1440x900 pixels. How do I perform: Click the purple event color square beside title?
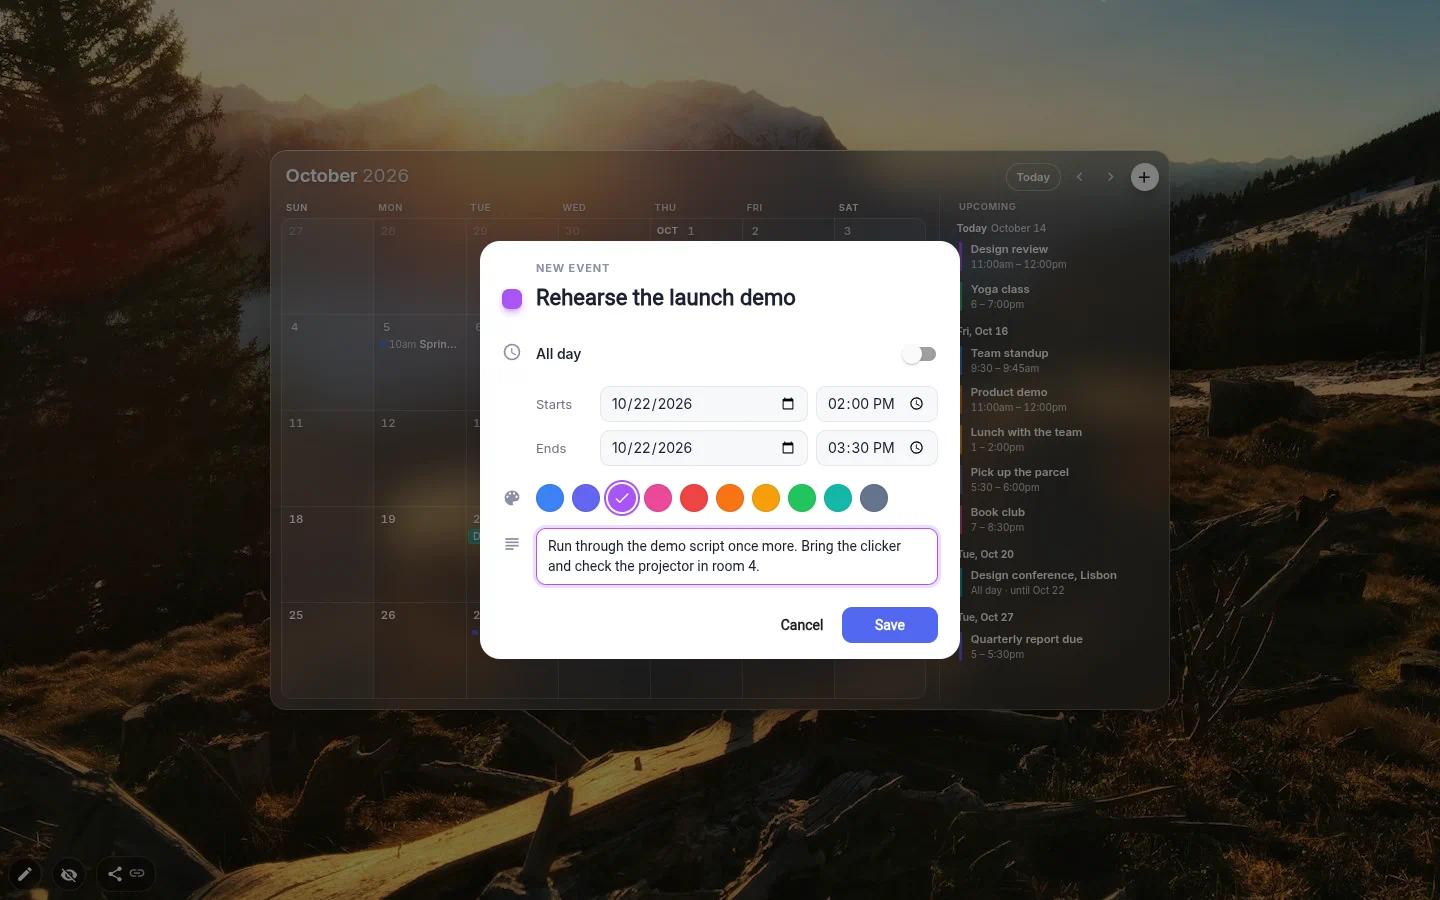pos(512,299)
